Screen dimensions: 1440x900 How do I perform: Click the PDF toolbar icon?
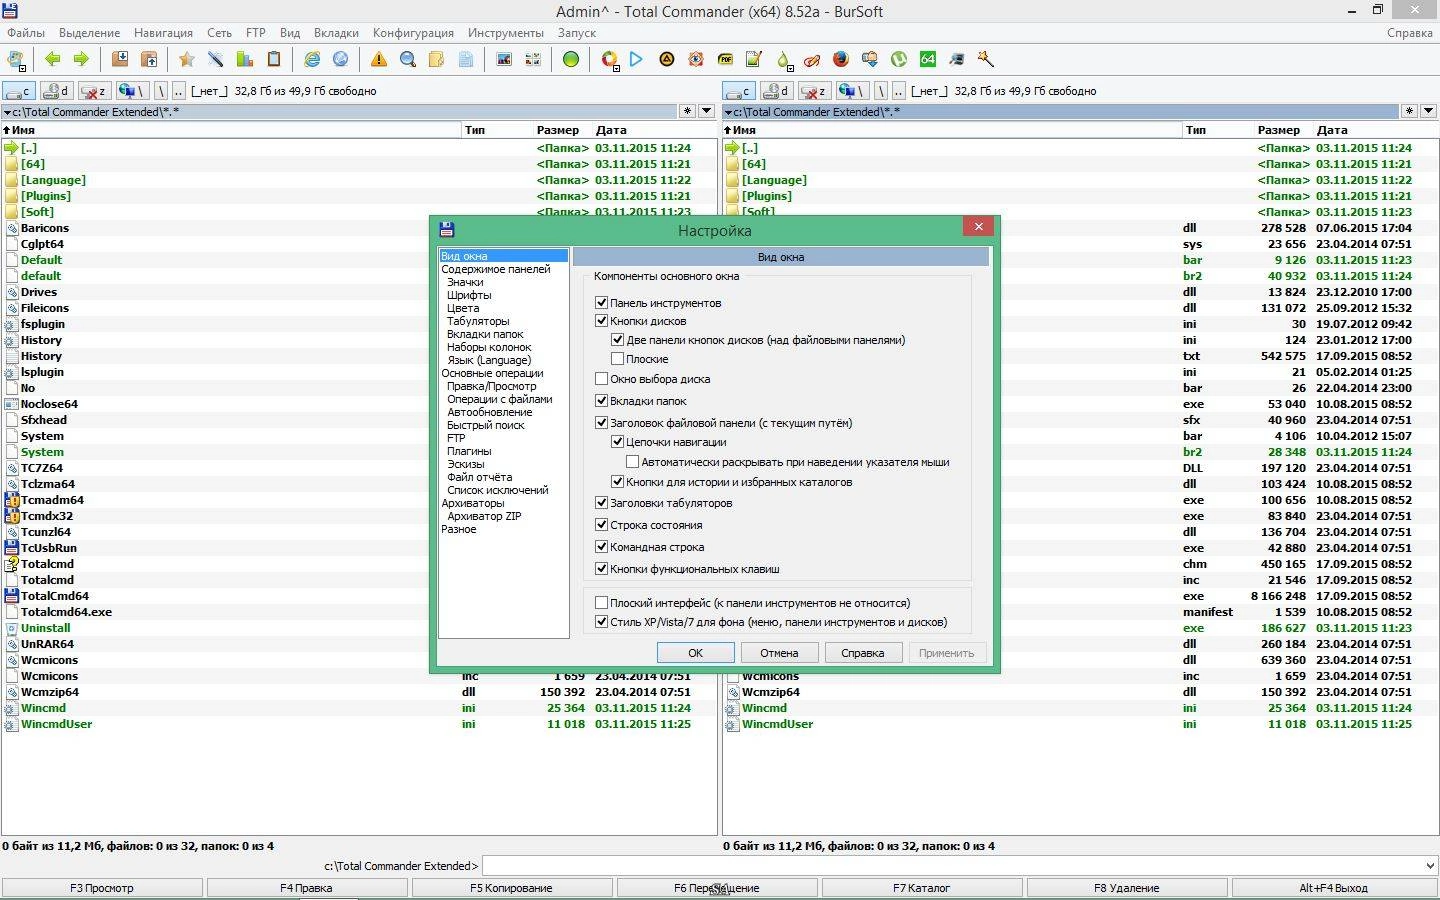[725, 59]
